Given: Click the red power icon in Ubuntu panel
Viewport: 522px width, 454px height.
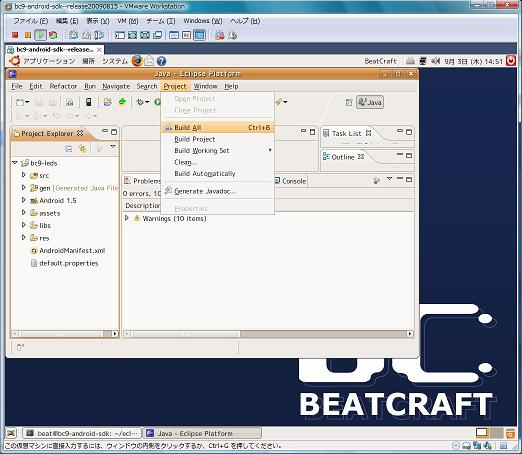Looking at the screenshot, I should pyautogui.click(x=511, y=61).
